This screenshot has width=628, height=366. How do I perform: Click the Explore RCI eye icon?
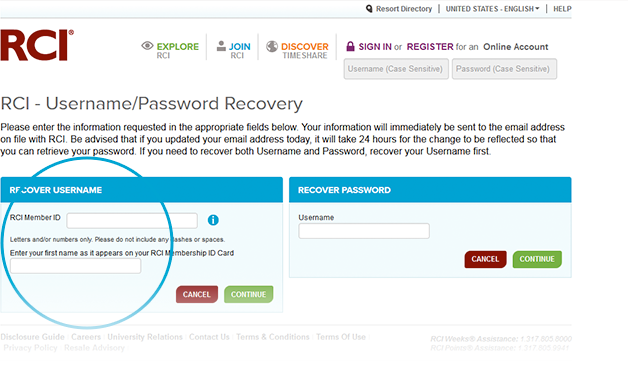coord(147,46)
